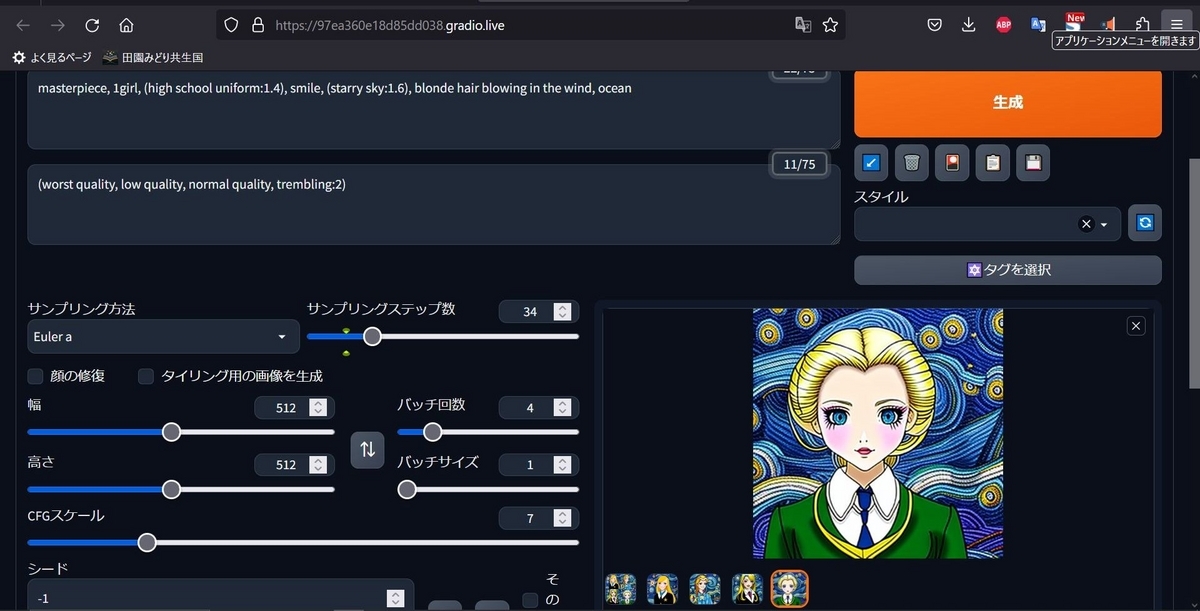1200x611 pixels.
Task: Click the translate page icon in the address bar
Action: pos(802,25)
